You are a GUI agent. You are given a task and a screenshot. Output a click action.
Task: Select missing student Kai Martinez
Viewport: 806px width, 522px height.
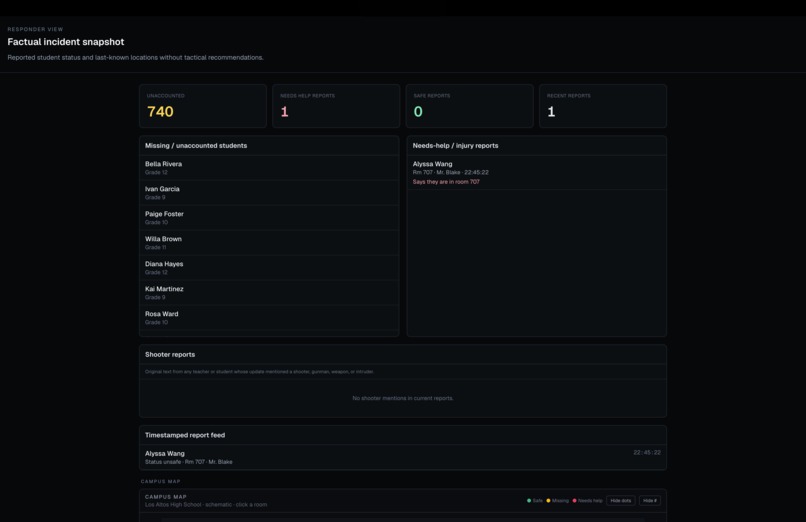269,293
